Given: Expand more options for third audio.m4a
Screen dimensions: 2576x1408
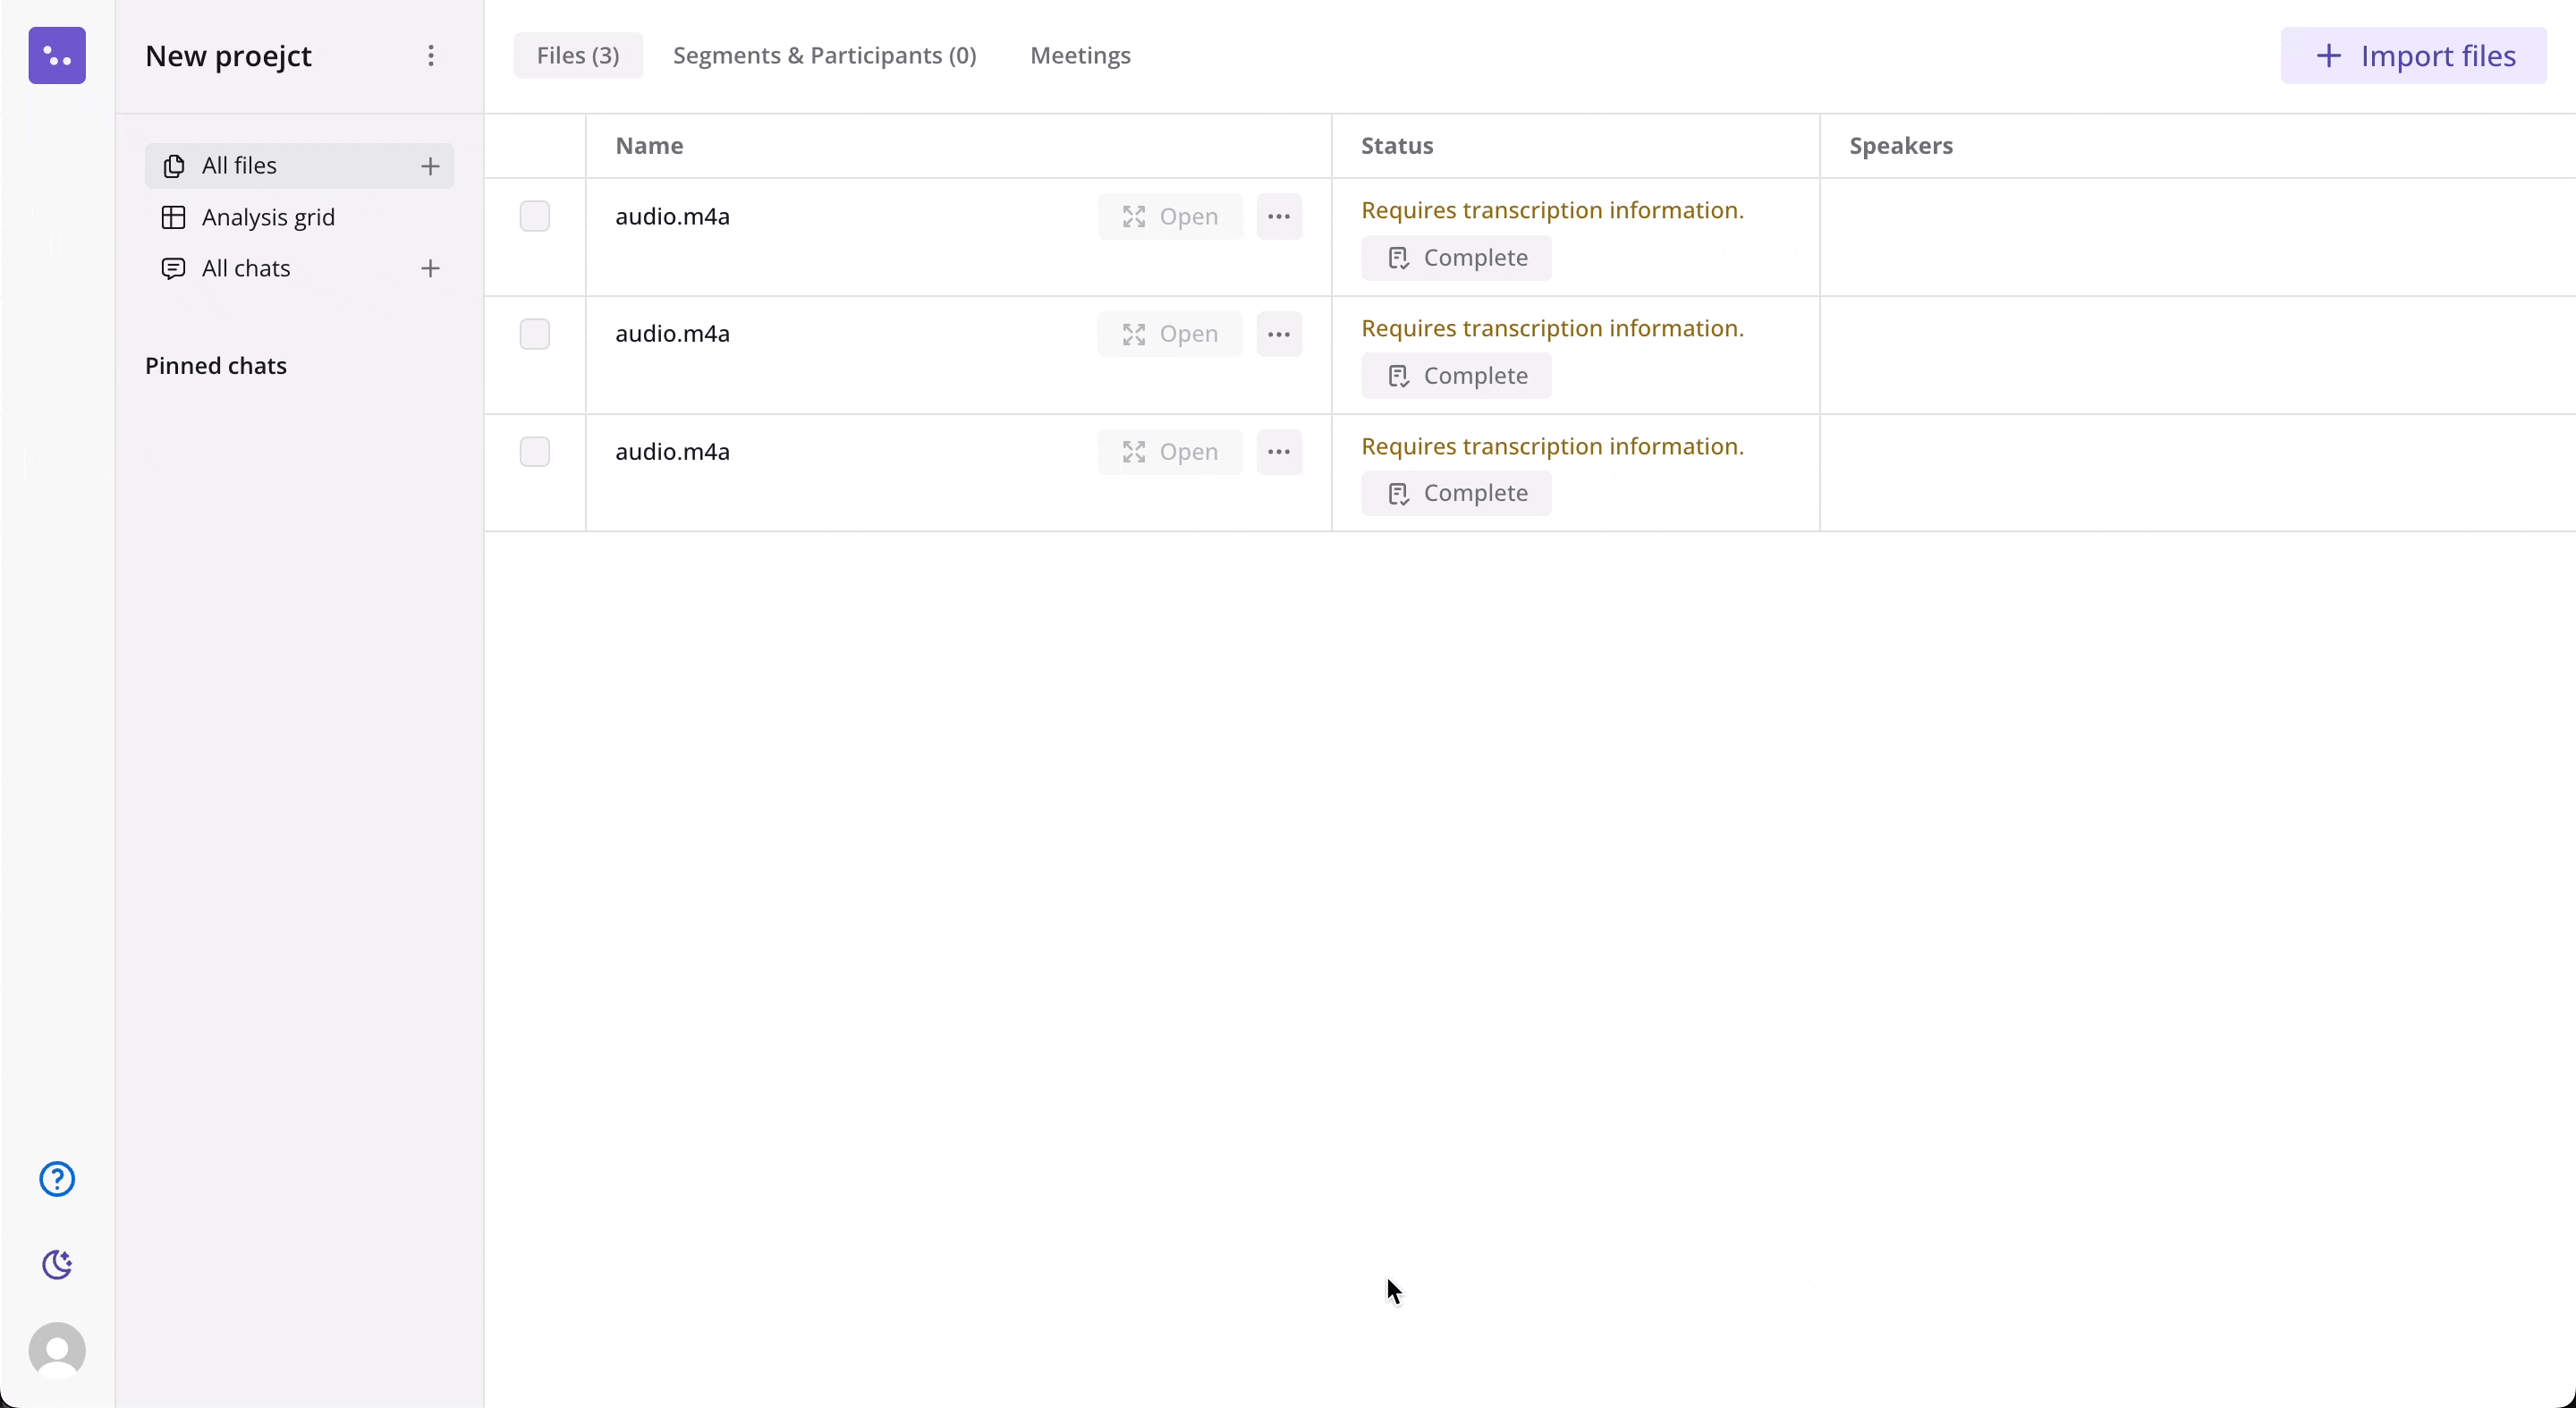Looking at the screenshot, I should click(1279, 452).
